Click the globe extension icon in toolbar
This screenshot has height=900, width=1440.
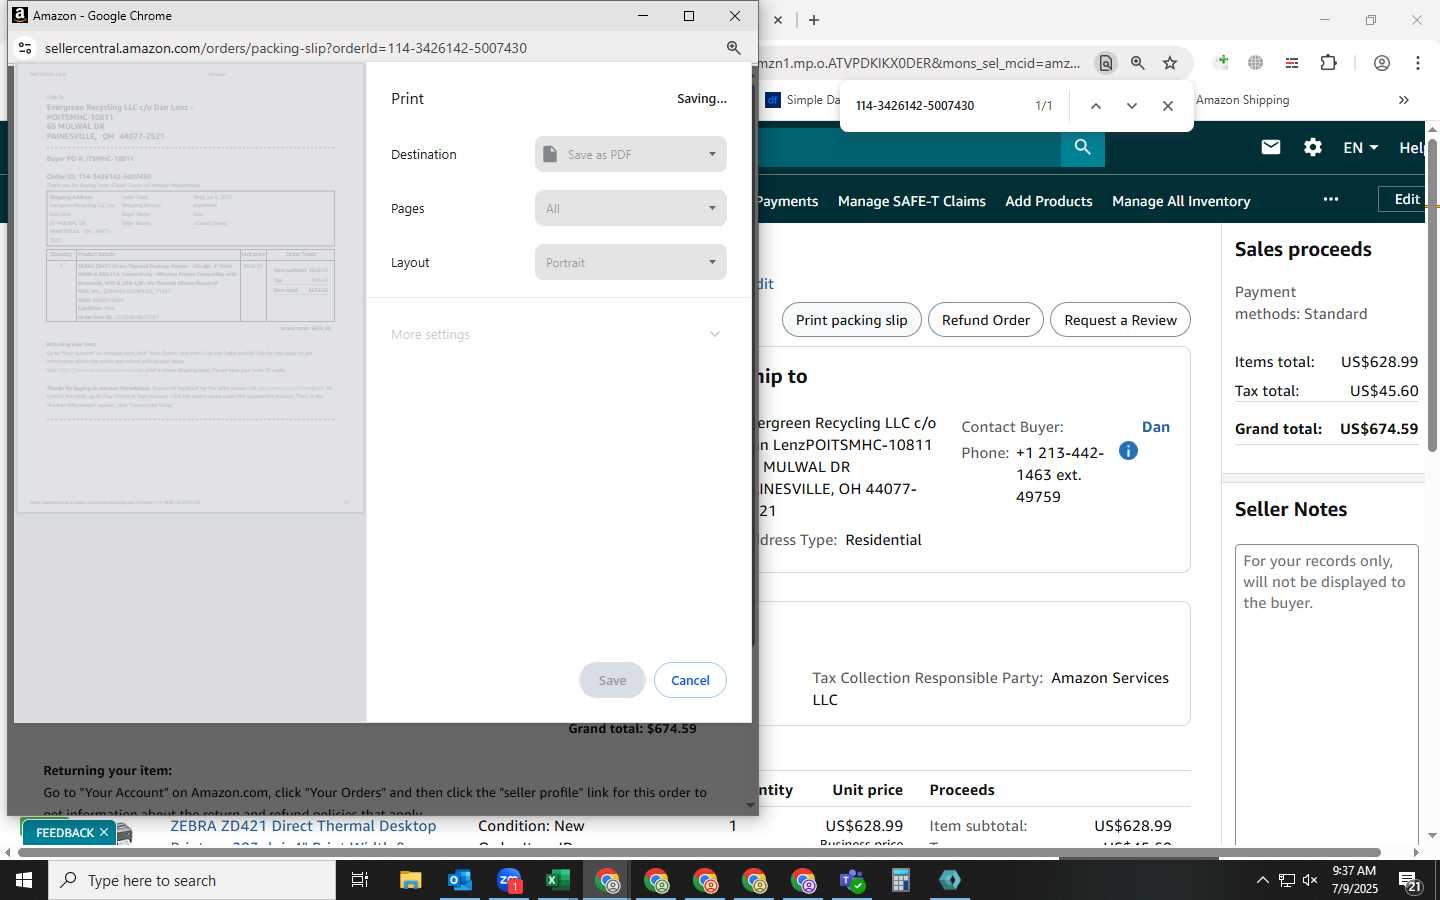[1256, 63]
